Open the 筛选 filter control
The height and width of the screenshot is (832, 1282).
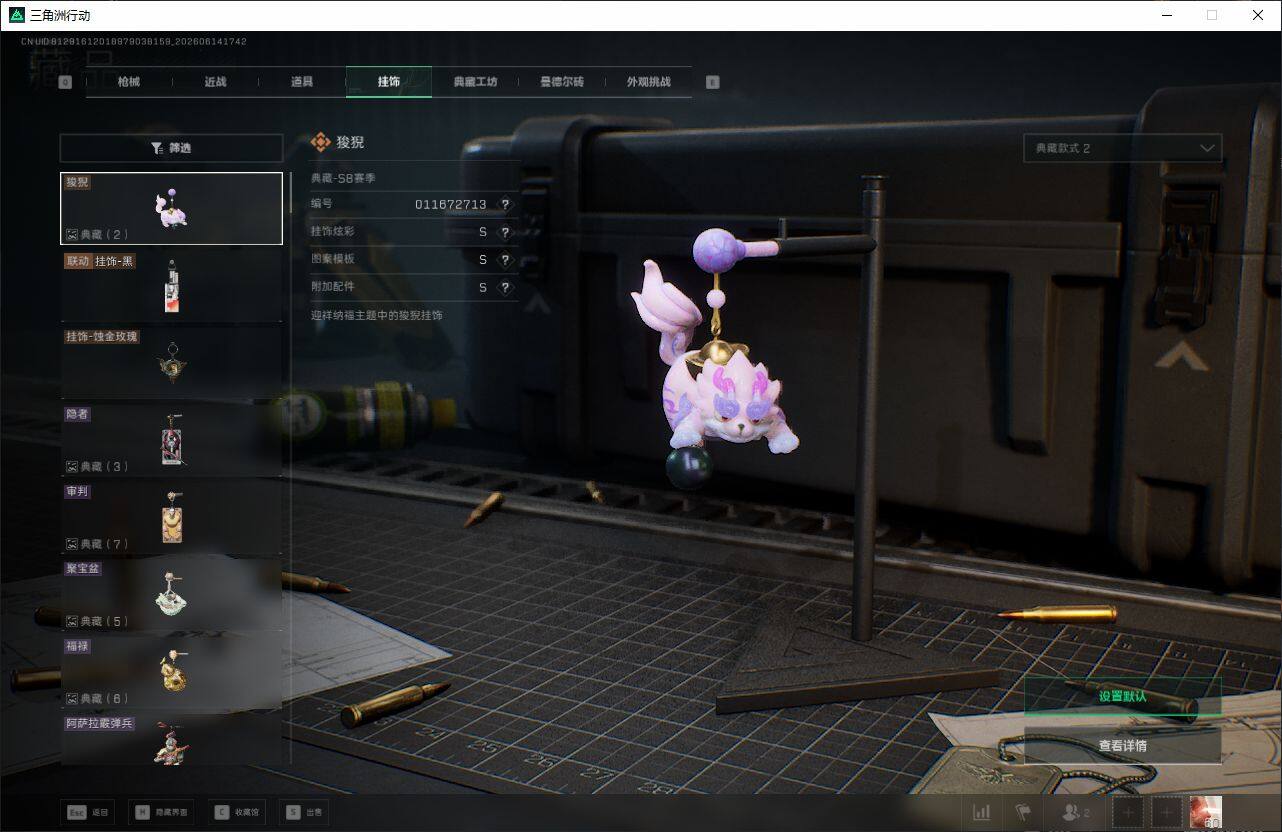click(x=171, y=148)
